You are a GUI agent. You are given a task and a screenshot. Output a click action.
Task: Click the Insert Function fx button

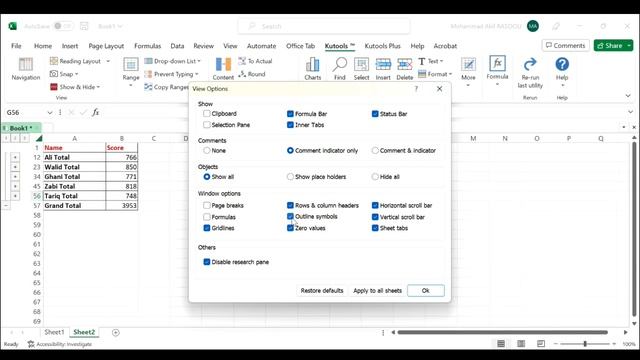click(x=96, y=112)
